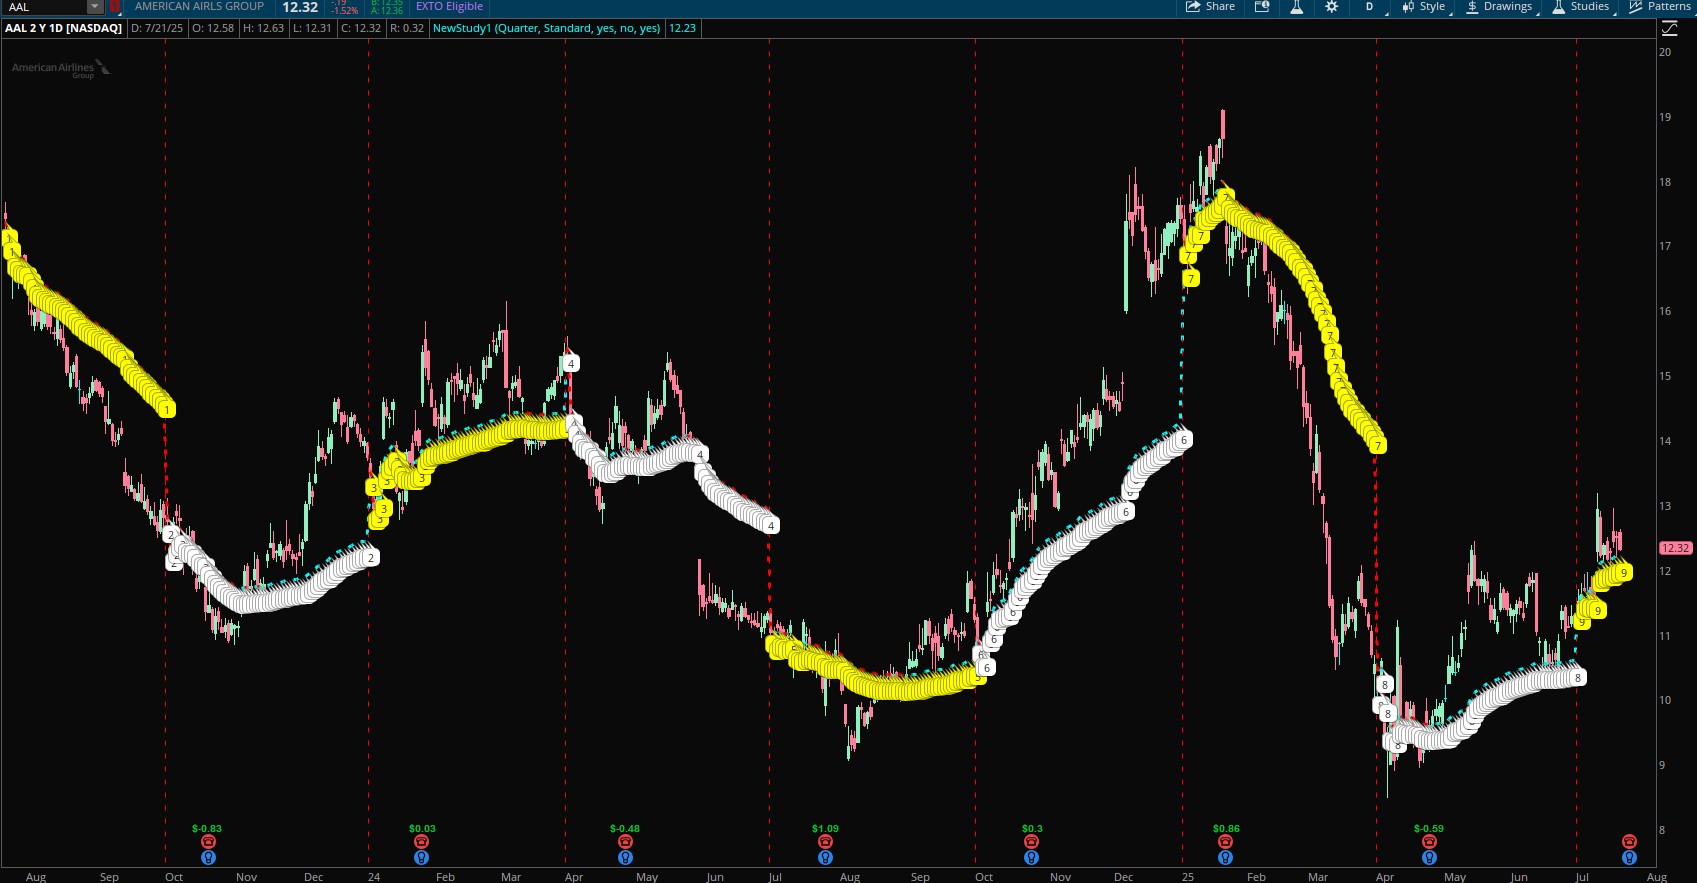Viewport: 1697px width, 883px height.
Task: Click the blue bulb icon under $-0.59
Action: coord(1429,858)
